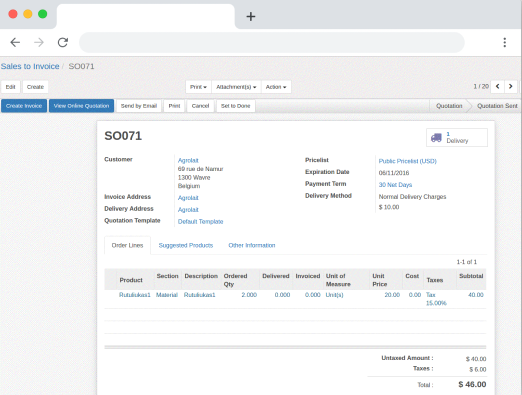Open Delivery Address Agrolait link
Screen dimensions: 522x395
tap(188, 210)
